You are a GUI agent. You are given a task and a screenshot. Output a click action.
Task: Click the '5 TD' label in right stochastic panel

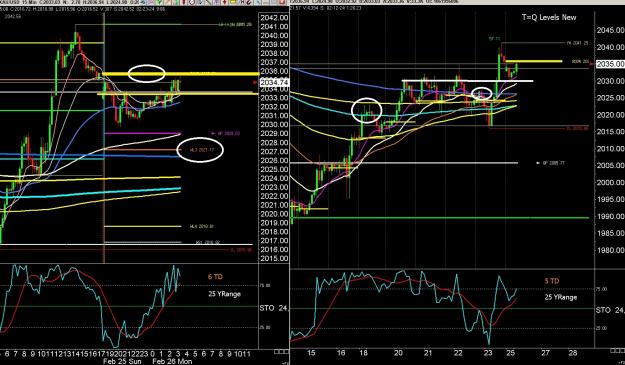pos(552,281)
